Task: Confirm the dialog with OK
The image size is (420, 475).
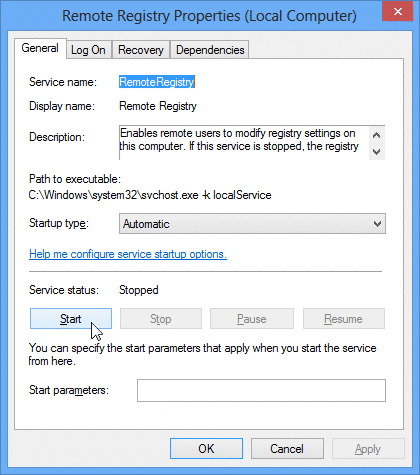Action: (x=206, y=449)
